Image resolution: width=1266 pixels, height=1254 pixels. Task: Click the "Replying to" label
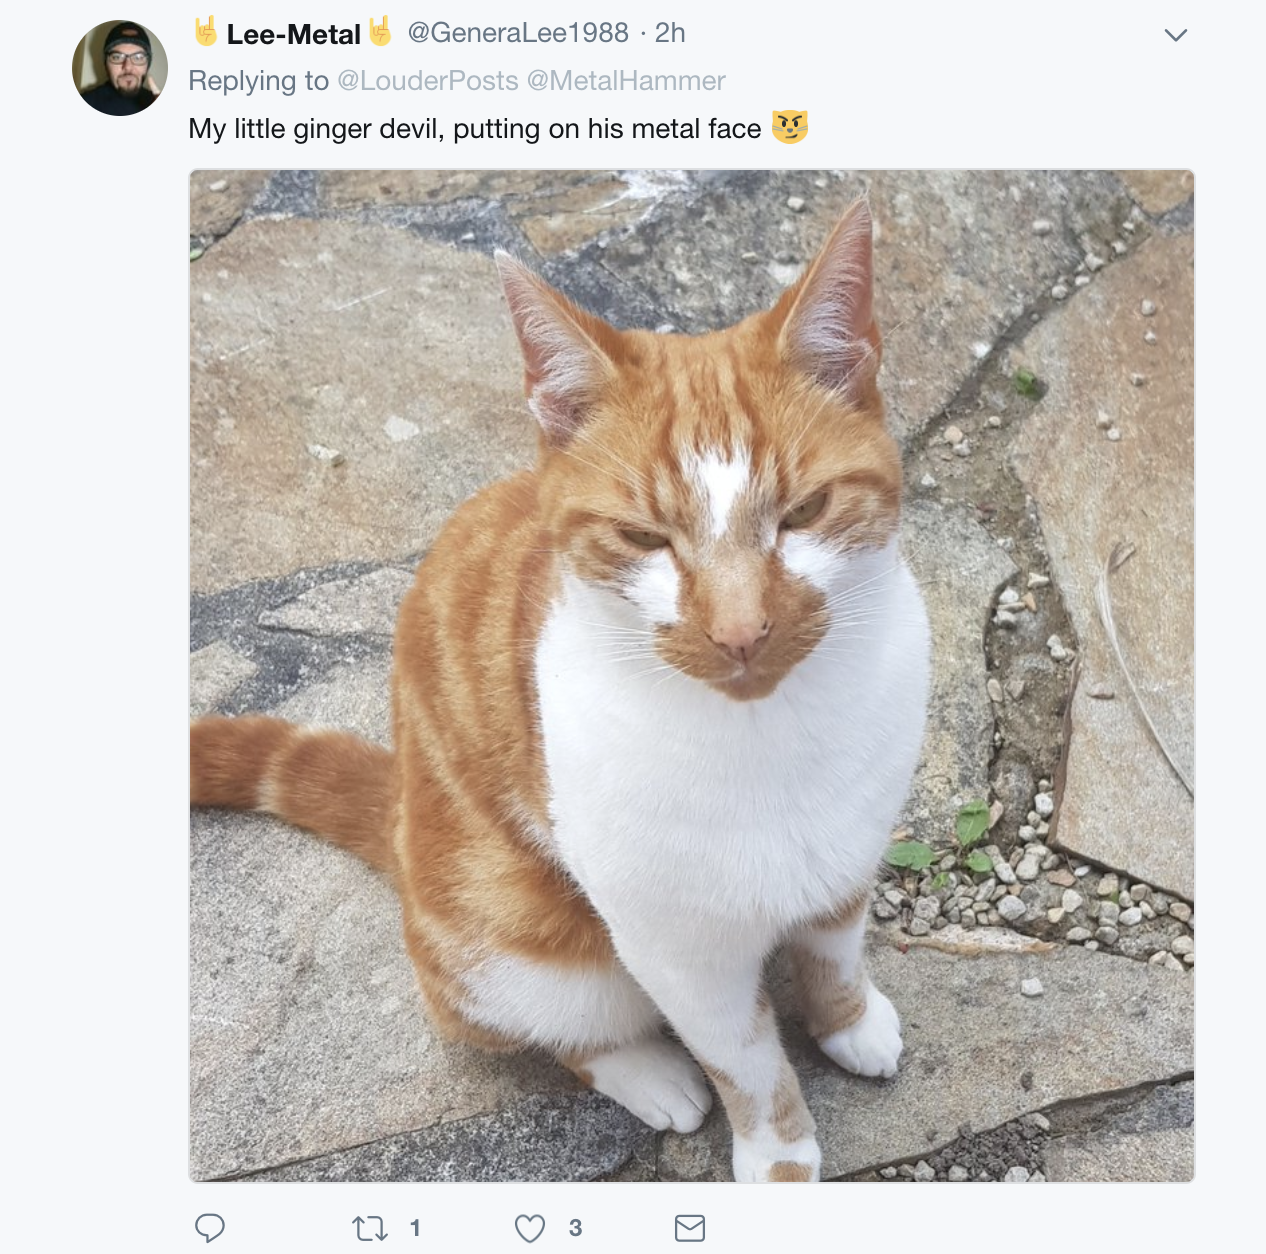258,81
